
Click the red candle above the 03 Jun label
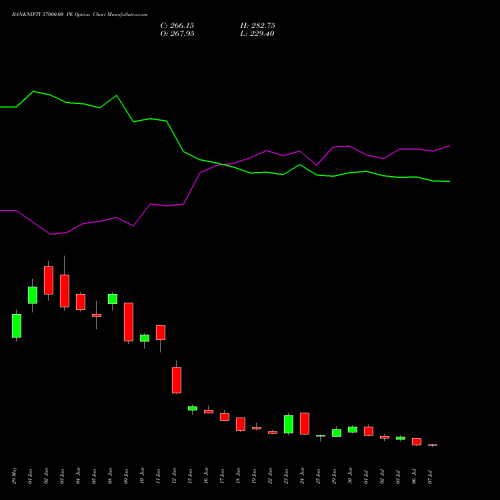tap(65, 291)
